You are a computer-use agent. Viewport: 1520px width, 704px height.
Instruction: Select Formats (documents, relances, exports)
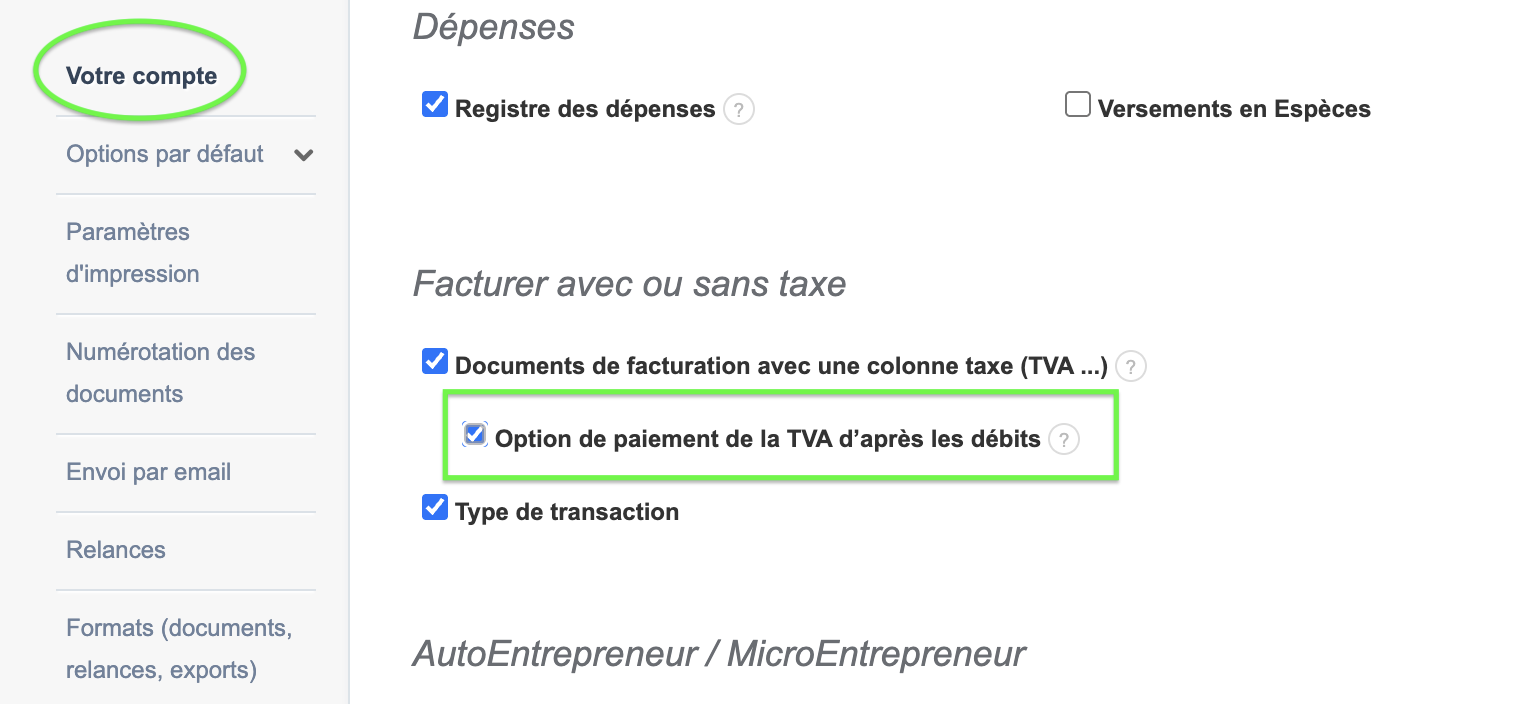[x=178, y=649]
